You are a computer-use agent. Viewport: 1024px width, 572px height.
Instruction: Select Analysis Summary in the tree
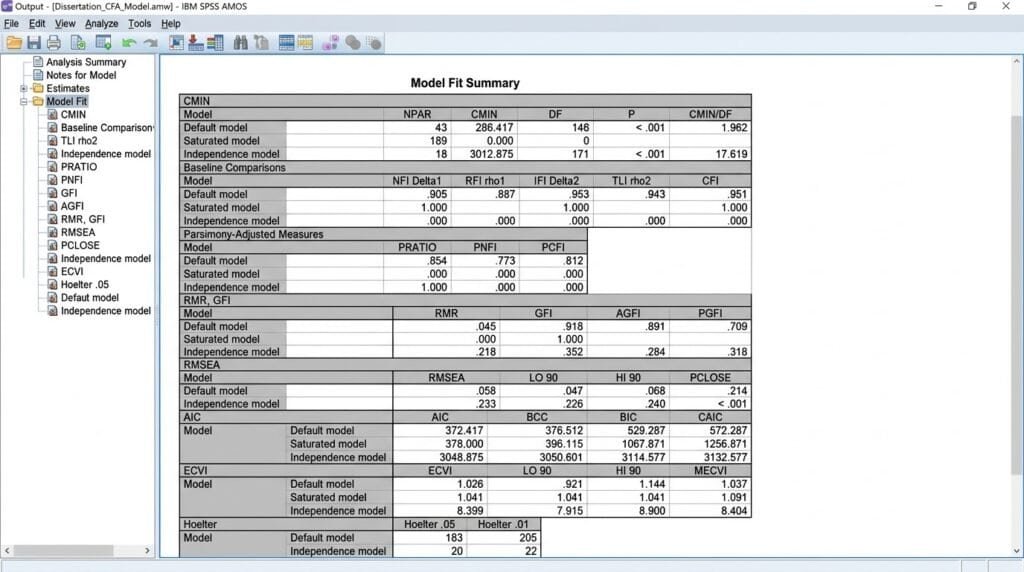[x=86, y=62]
